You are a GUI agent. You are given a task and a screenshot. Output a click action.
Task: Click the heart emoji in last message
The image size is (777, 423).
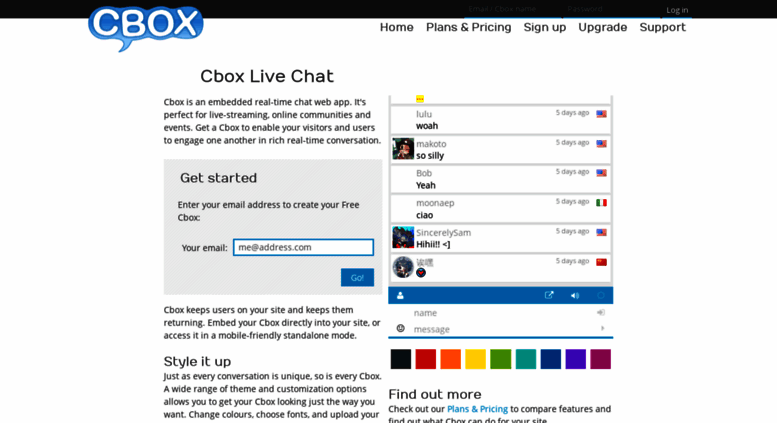[421, 272]
